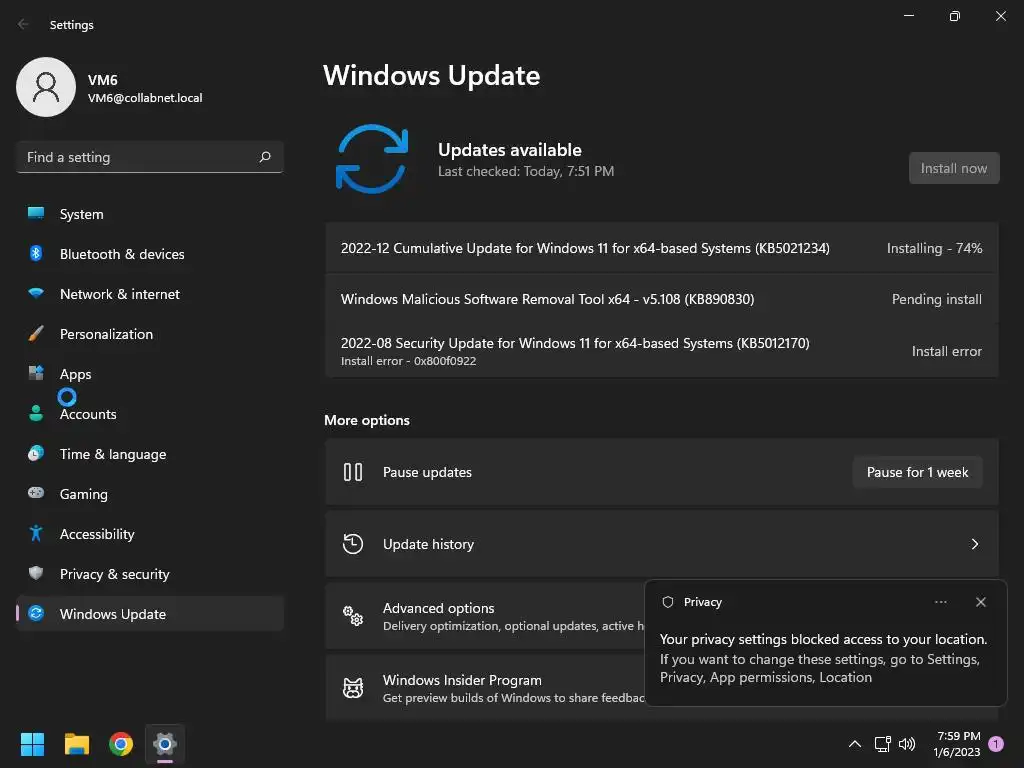Open the Update history row

click(662, 543)
